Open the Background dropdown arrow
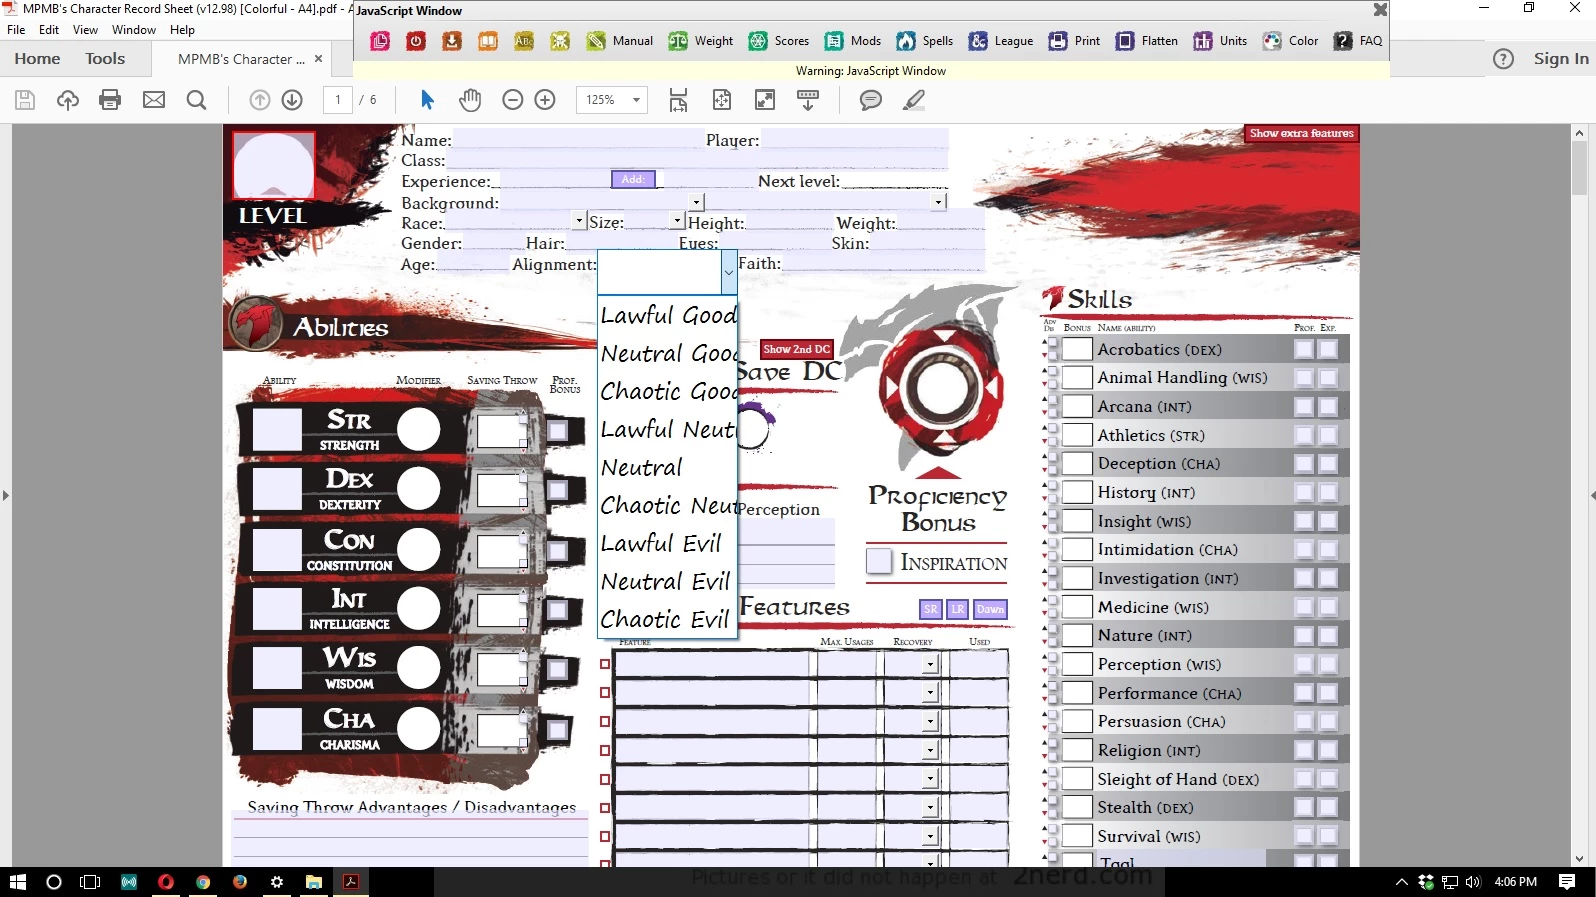 coord(697,202)
